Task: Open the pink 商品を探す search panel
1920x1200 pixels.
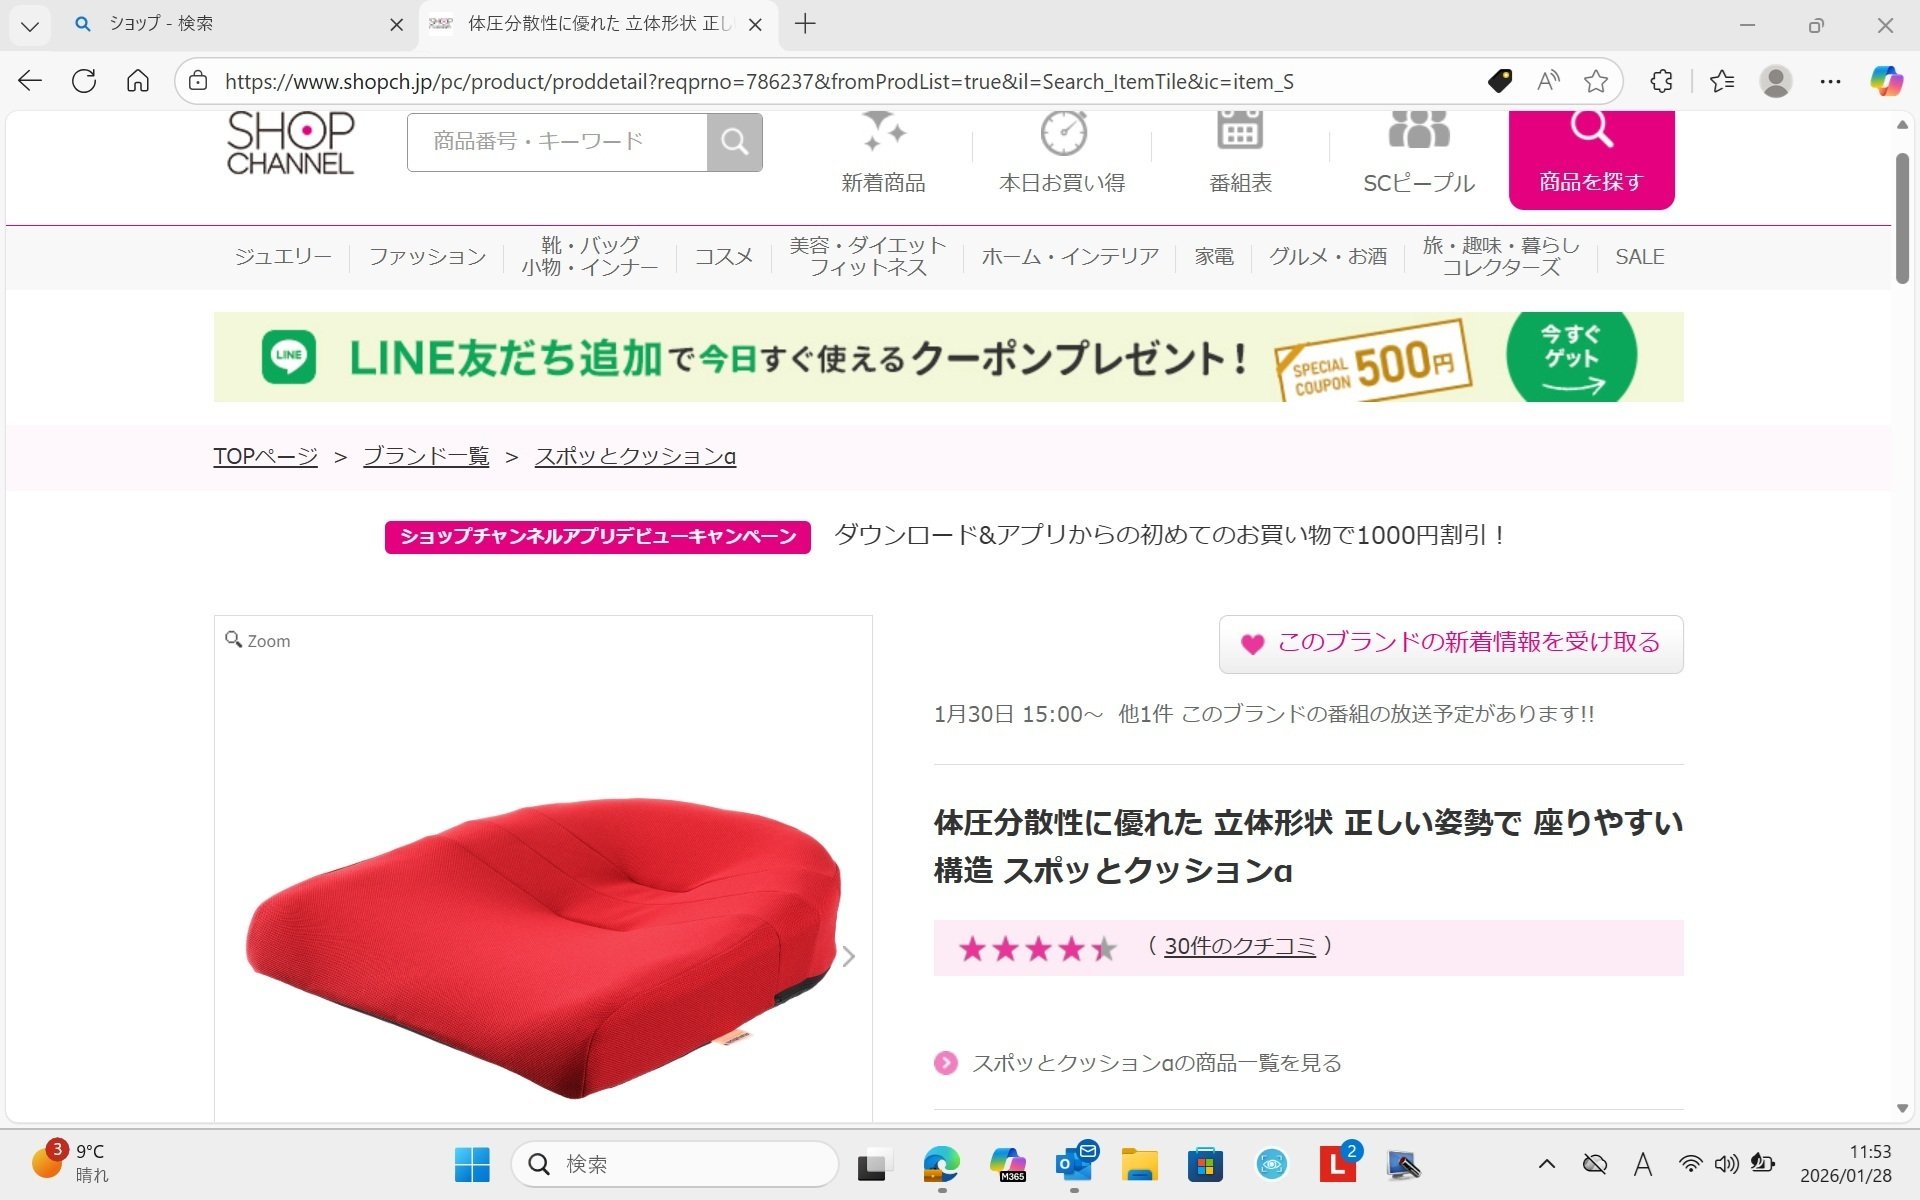Action: (1591, 158)
